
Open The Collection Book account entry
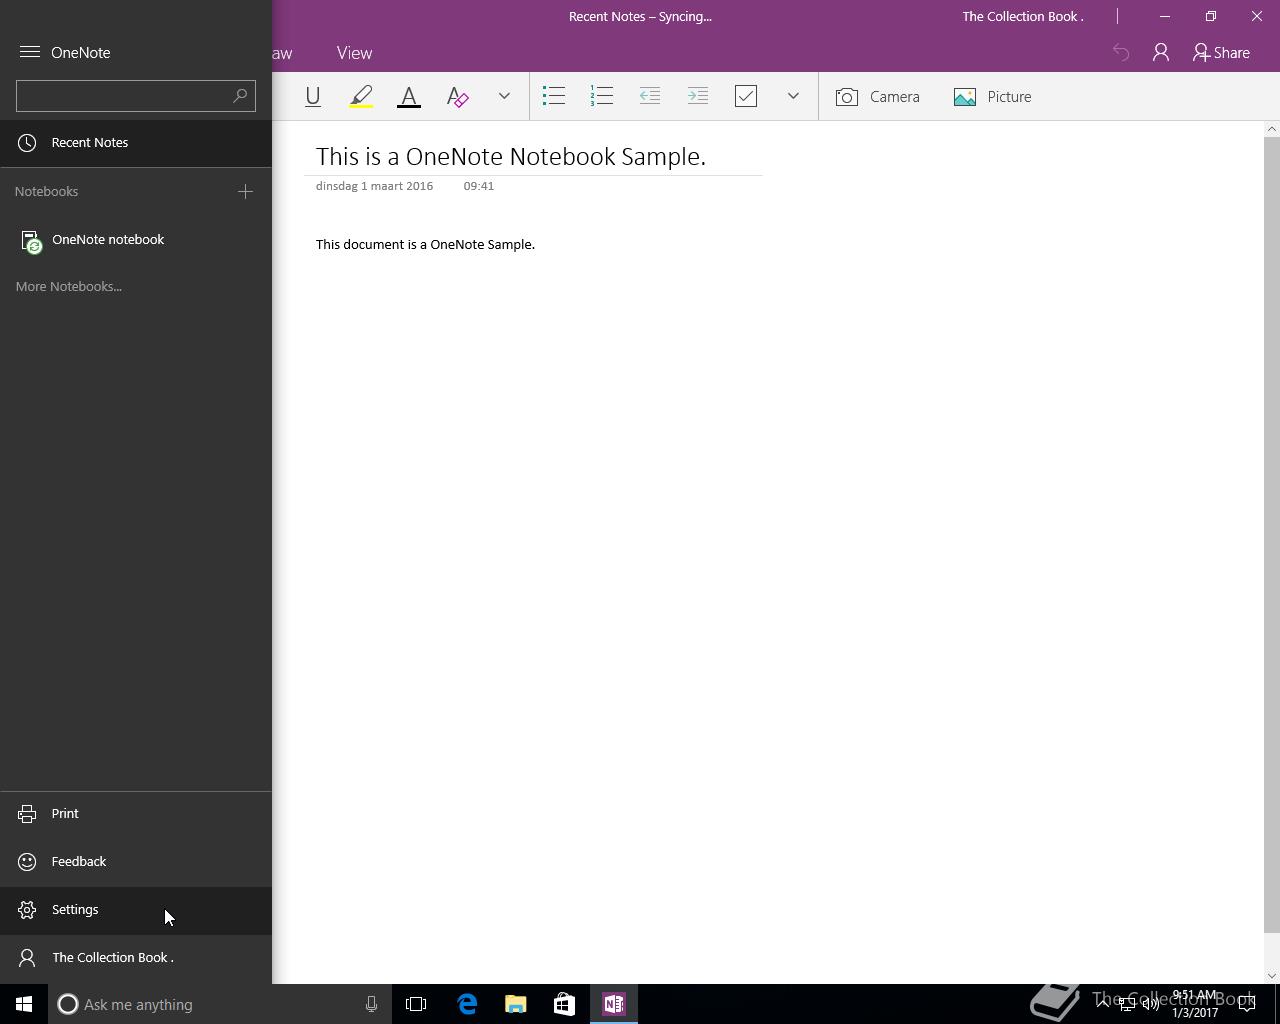click(136, 958)
